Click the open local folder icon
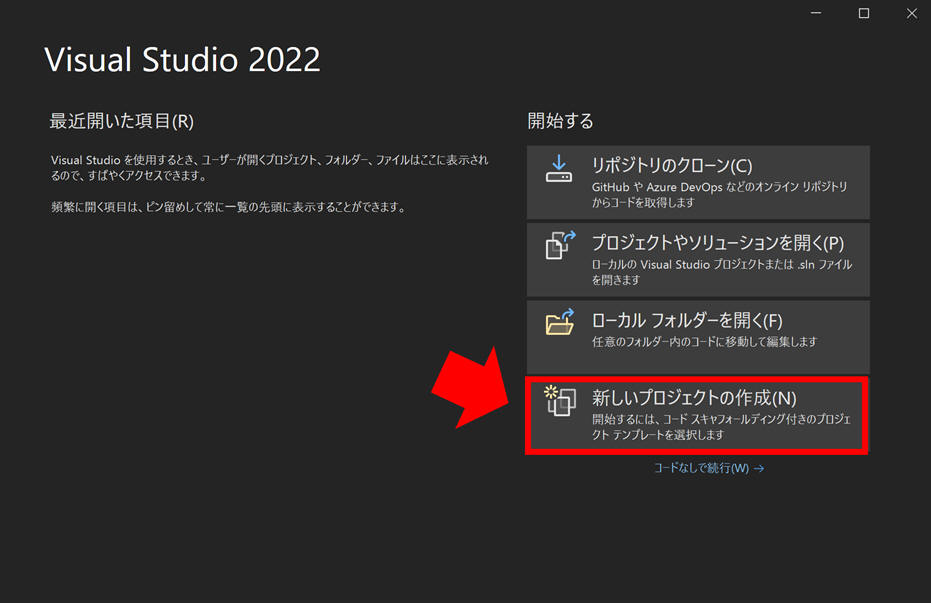 560,322
